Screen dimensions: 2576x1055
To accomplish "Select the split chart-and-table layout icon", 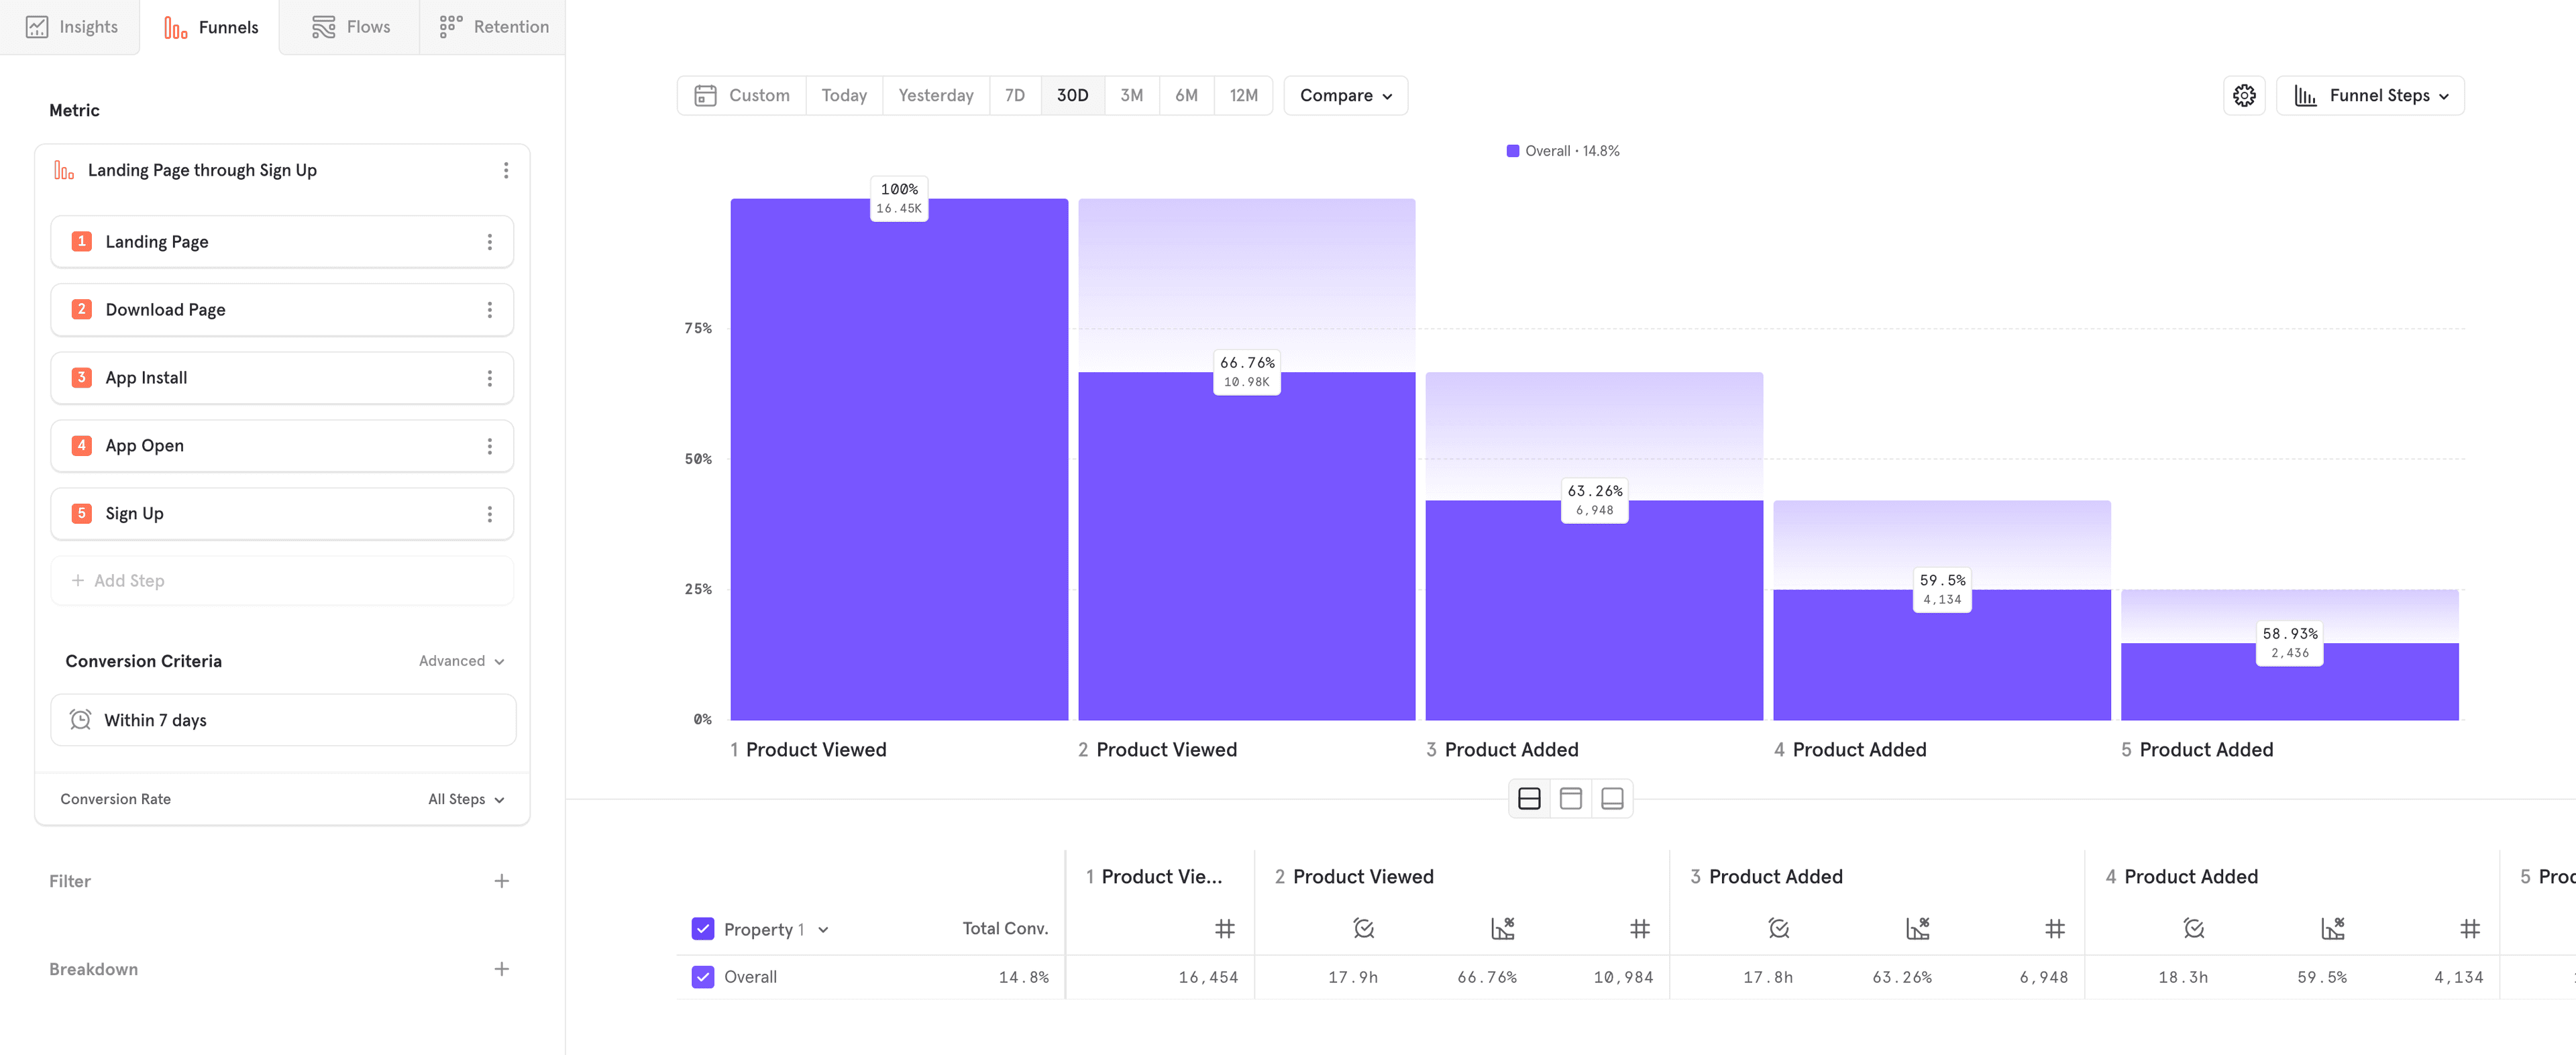I will pos(1528,798).
